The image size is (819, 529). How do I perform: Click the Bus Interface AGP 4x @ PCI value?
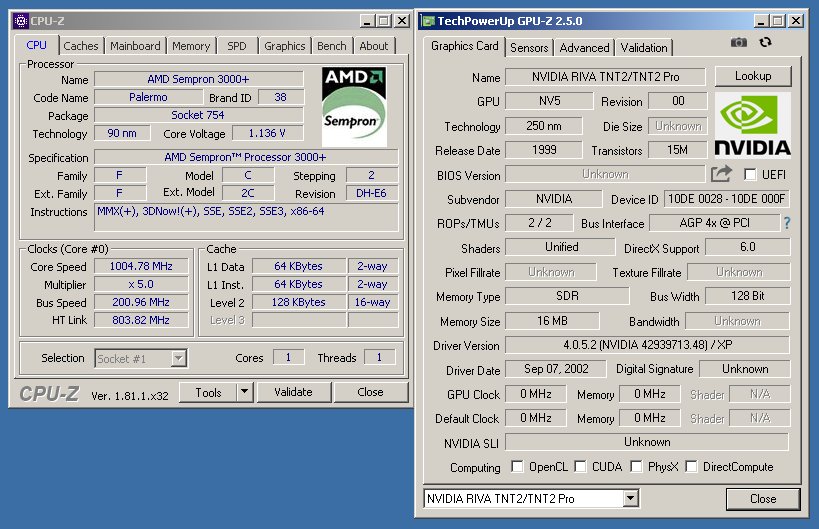pyautogui.click(x=714, y=223)
